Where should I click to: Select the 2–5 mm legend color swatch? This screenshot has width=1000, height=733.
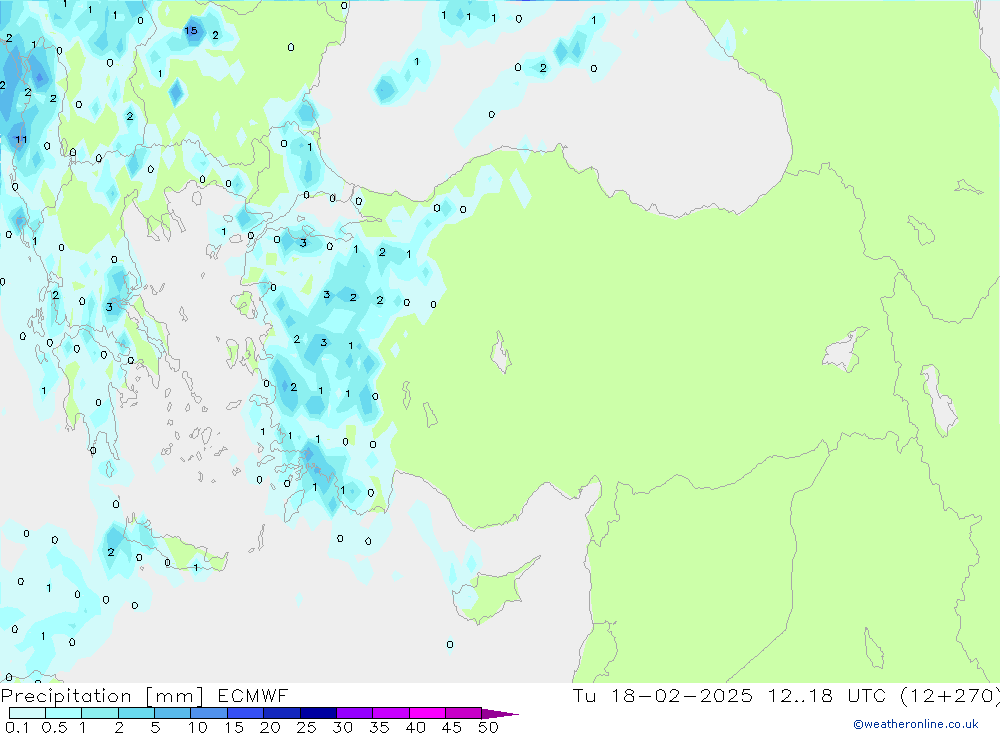(x=136, y=713)
